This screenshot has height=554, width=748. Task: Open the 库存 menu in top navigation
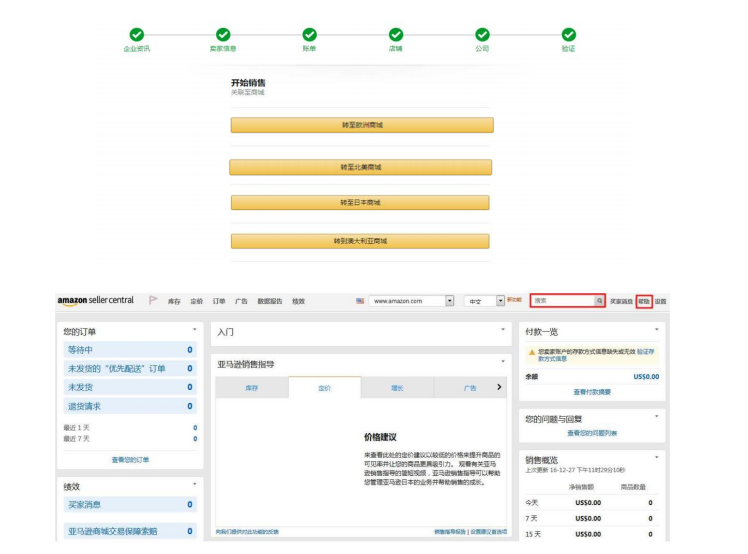click(174, 301)
